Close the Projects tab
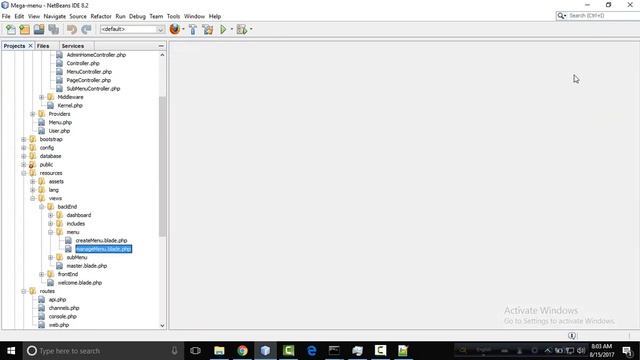 click(x=30, y=46)
